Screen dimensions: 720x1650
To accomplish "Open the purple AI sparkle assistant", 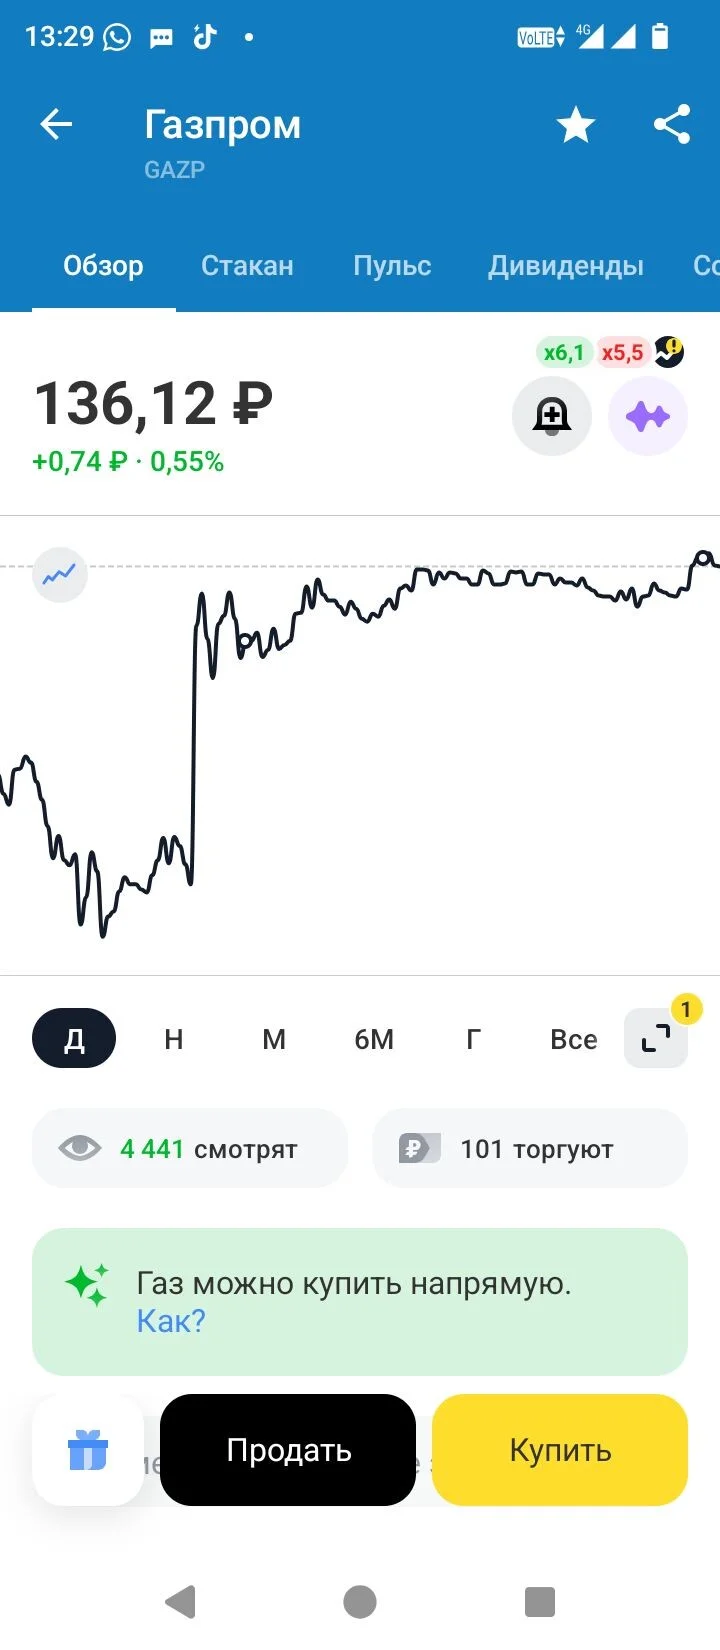I will click(648, 416).
